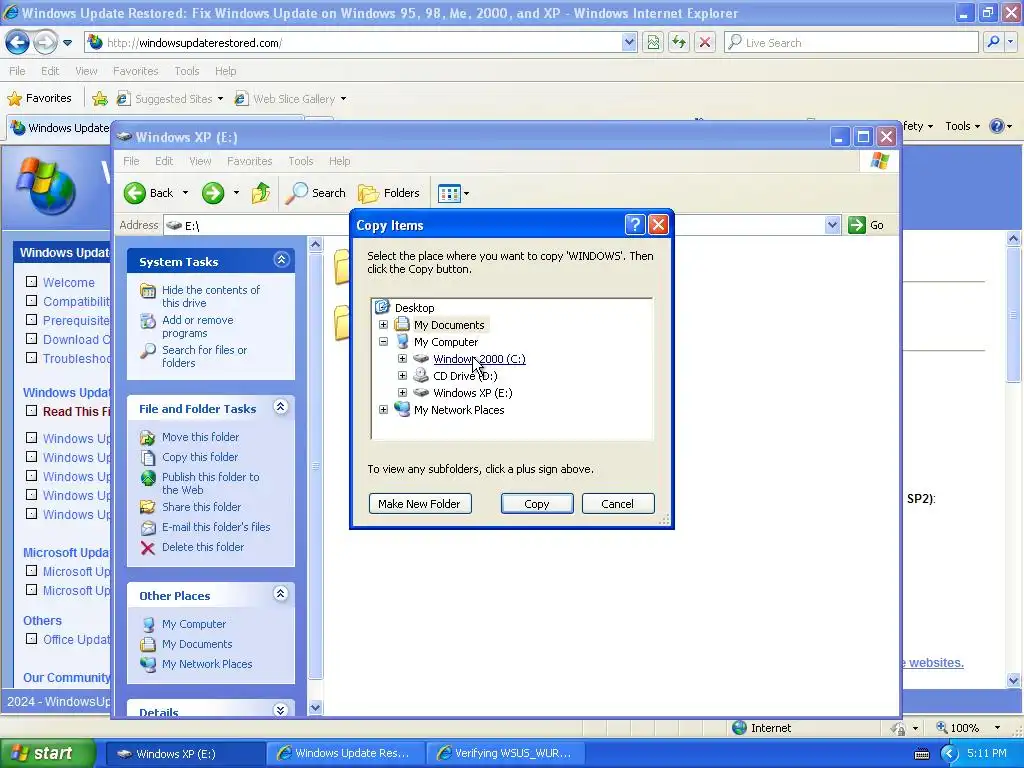This screenshot has height=768, width=1024.
Task: Open Internet Explorer's Help menu
Action: [x=225, y=71]
